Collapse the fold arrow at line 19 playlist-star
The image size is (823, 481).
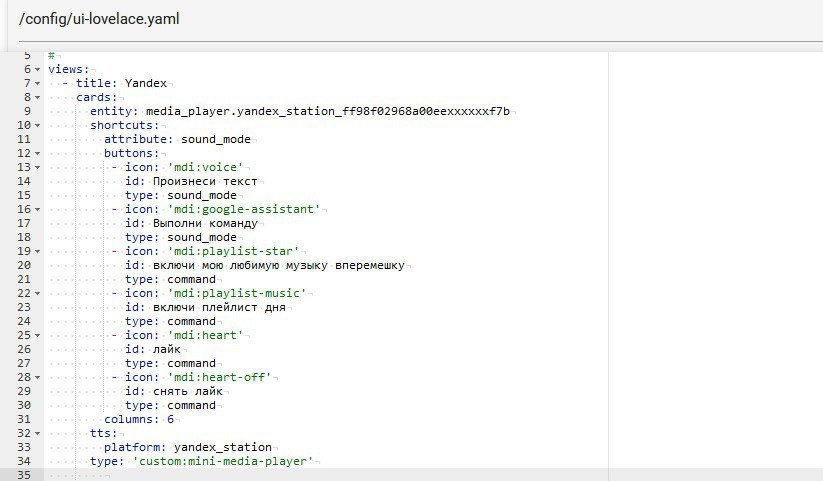click(x=37, y=252)
